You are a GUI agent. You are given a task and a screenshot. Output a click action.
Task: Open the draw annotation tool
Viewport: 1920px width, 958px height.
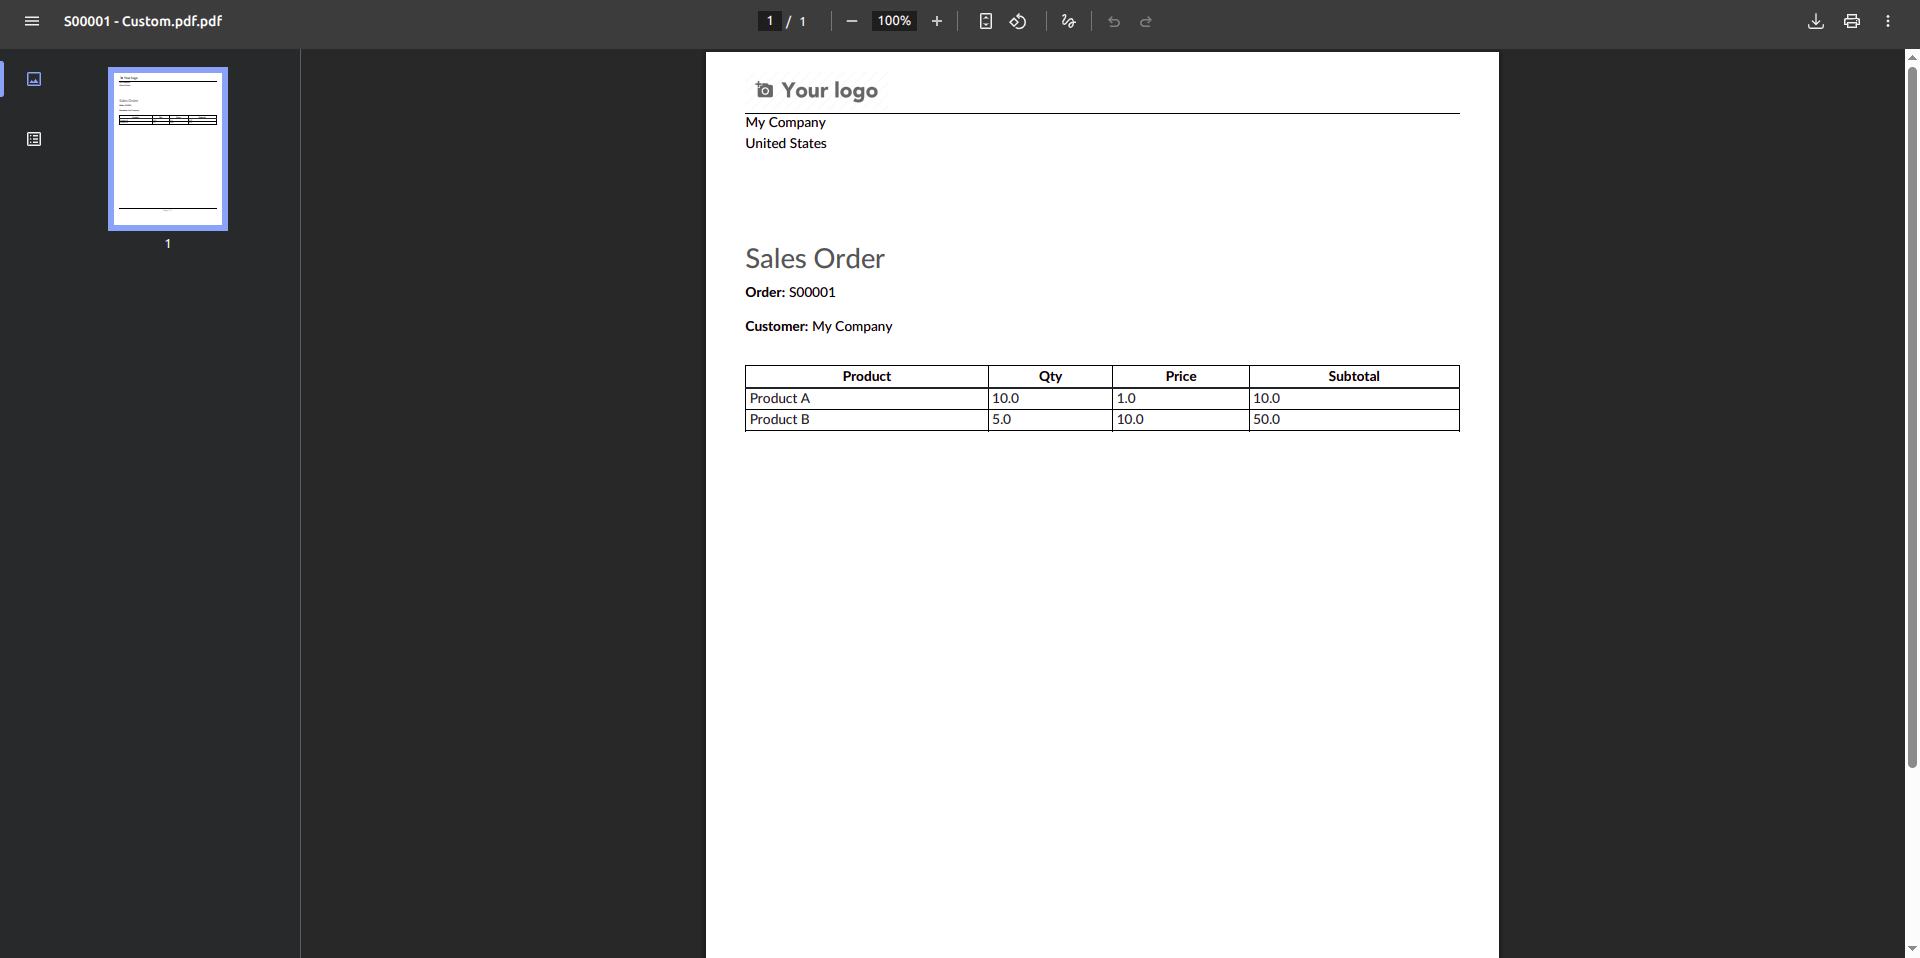click(x=1068, y=21)
